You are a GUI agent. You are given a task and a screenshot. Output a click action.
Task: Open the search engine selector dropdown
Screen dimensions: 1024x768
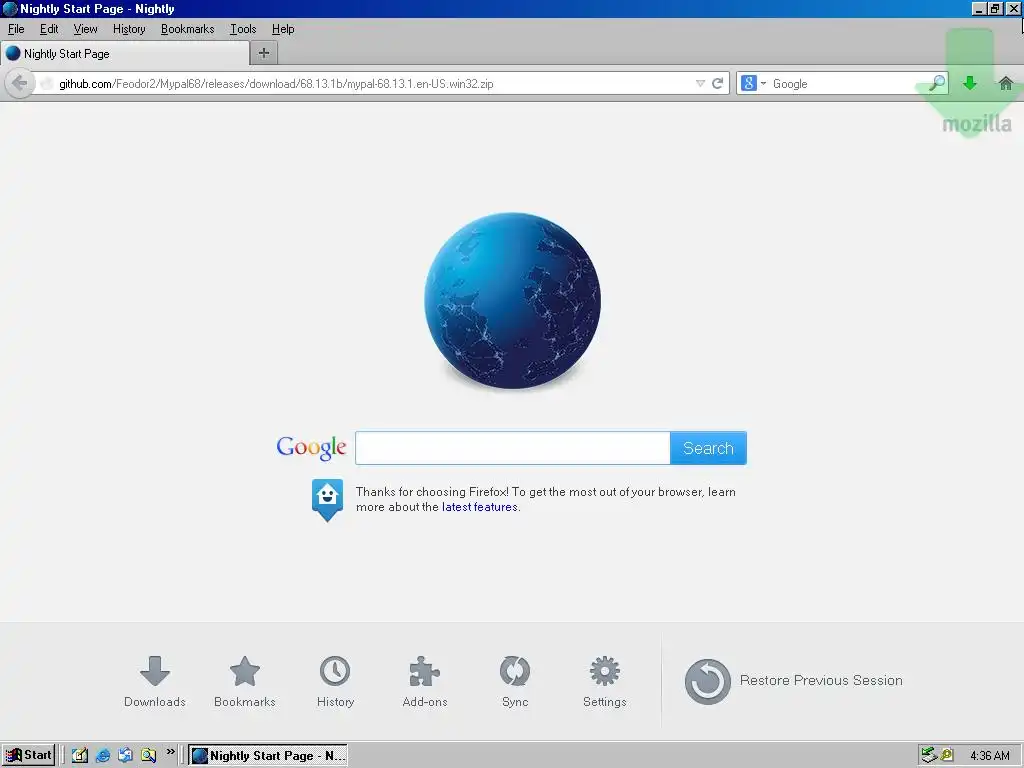pos(753,84)
